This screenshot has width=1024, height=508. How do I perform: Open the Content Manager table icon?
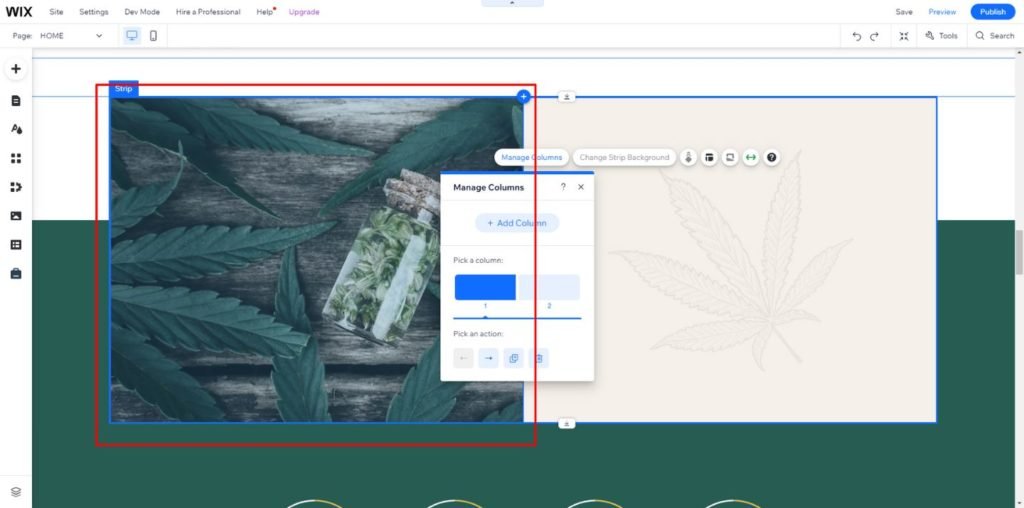pyautogui.click(x=16, y=244)
